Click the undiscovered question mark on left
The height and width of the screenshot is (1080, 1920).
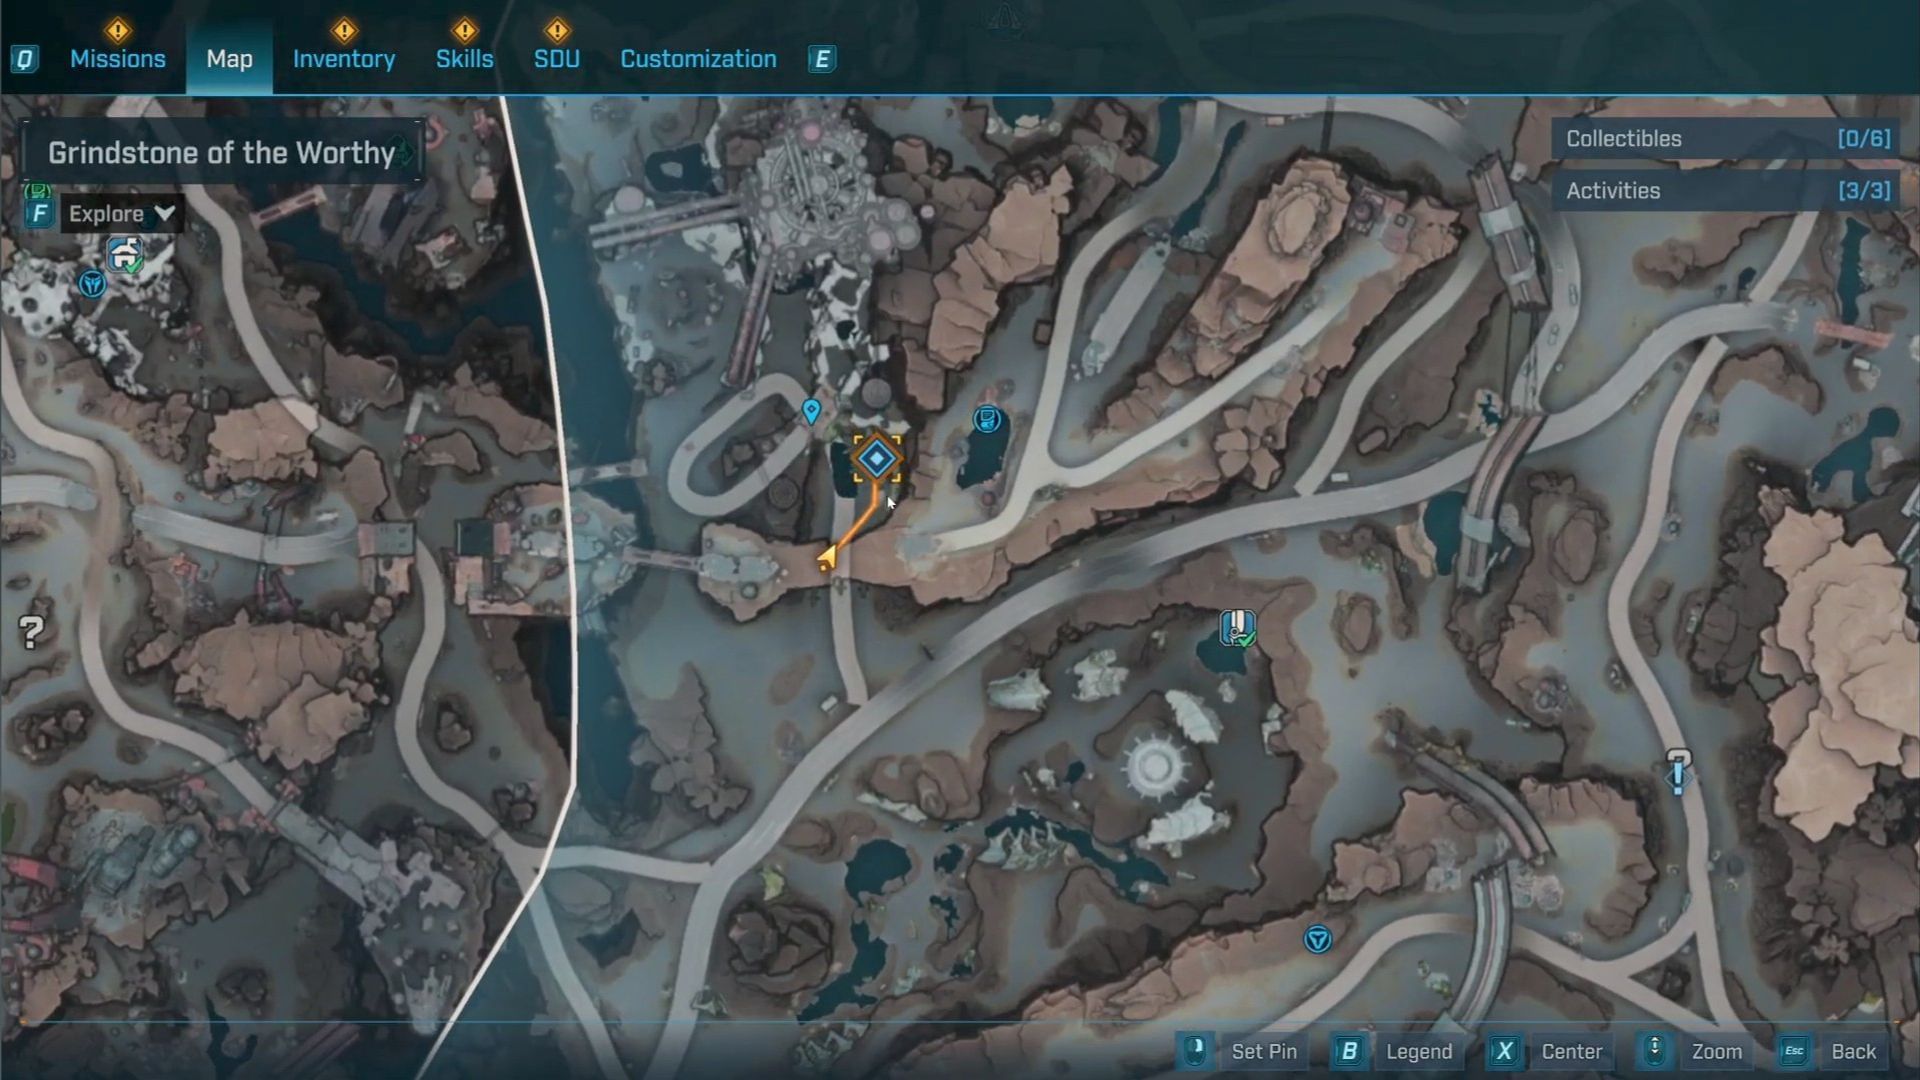pyautogui.click(x=31, y=631)
